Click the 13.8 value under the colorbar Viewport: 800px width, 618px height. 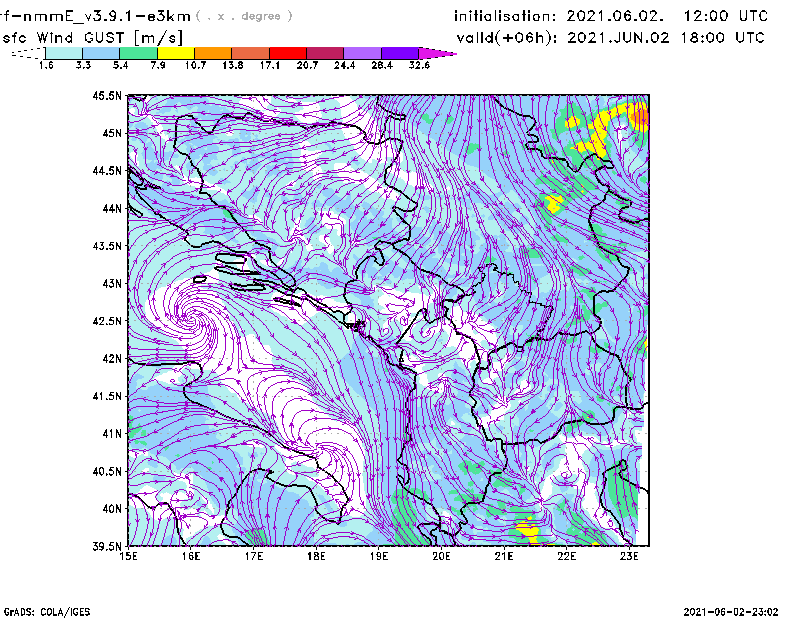[x=233, y=65]
